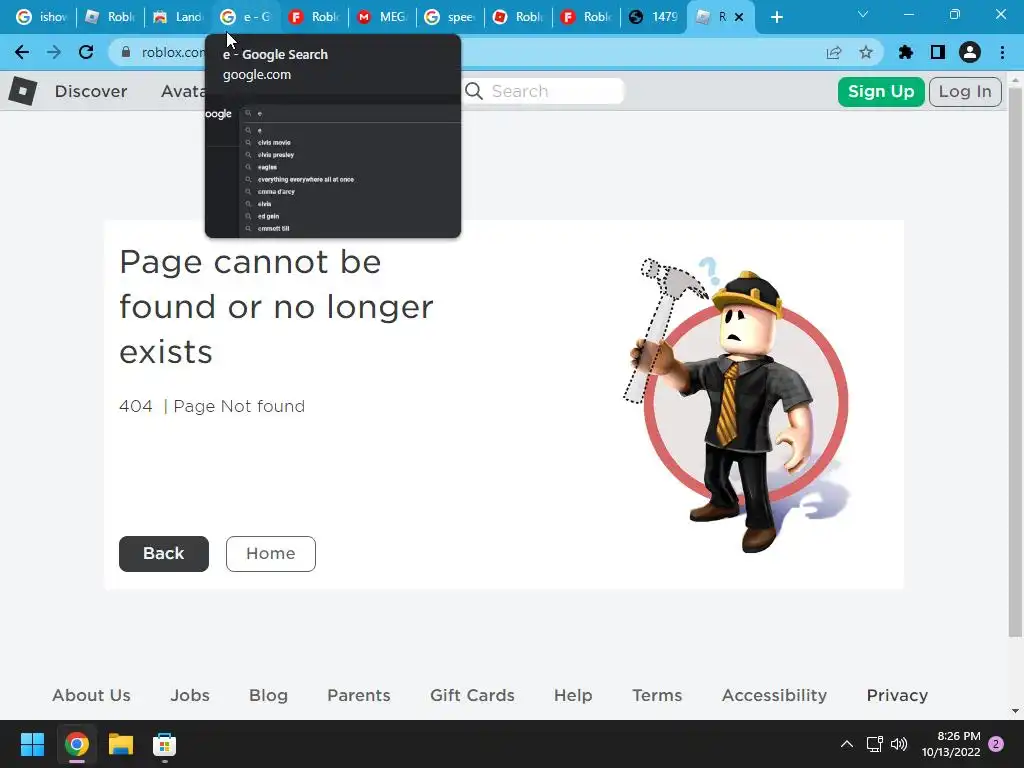Open a new tab with plus button
This screenshot has height=768, width=1024.
(x=776, y=17)
